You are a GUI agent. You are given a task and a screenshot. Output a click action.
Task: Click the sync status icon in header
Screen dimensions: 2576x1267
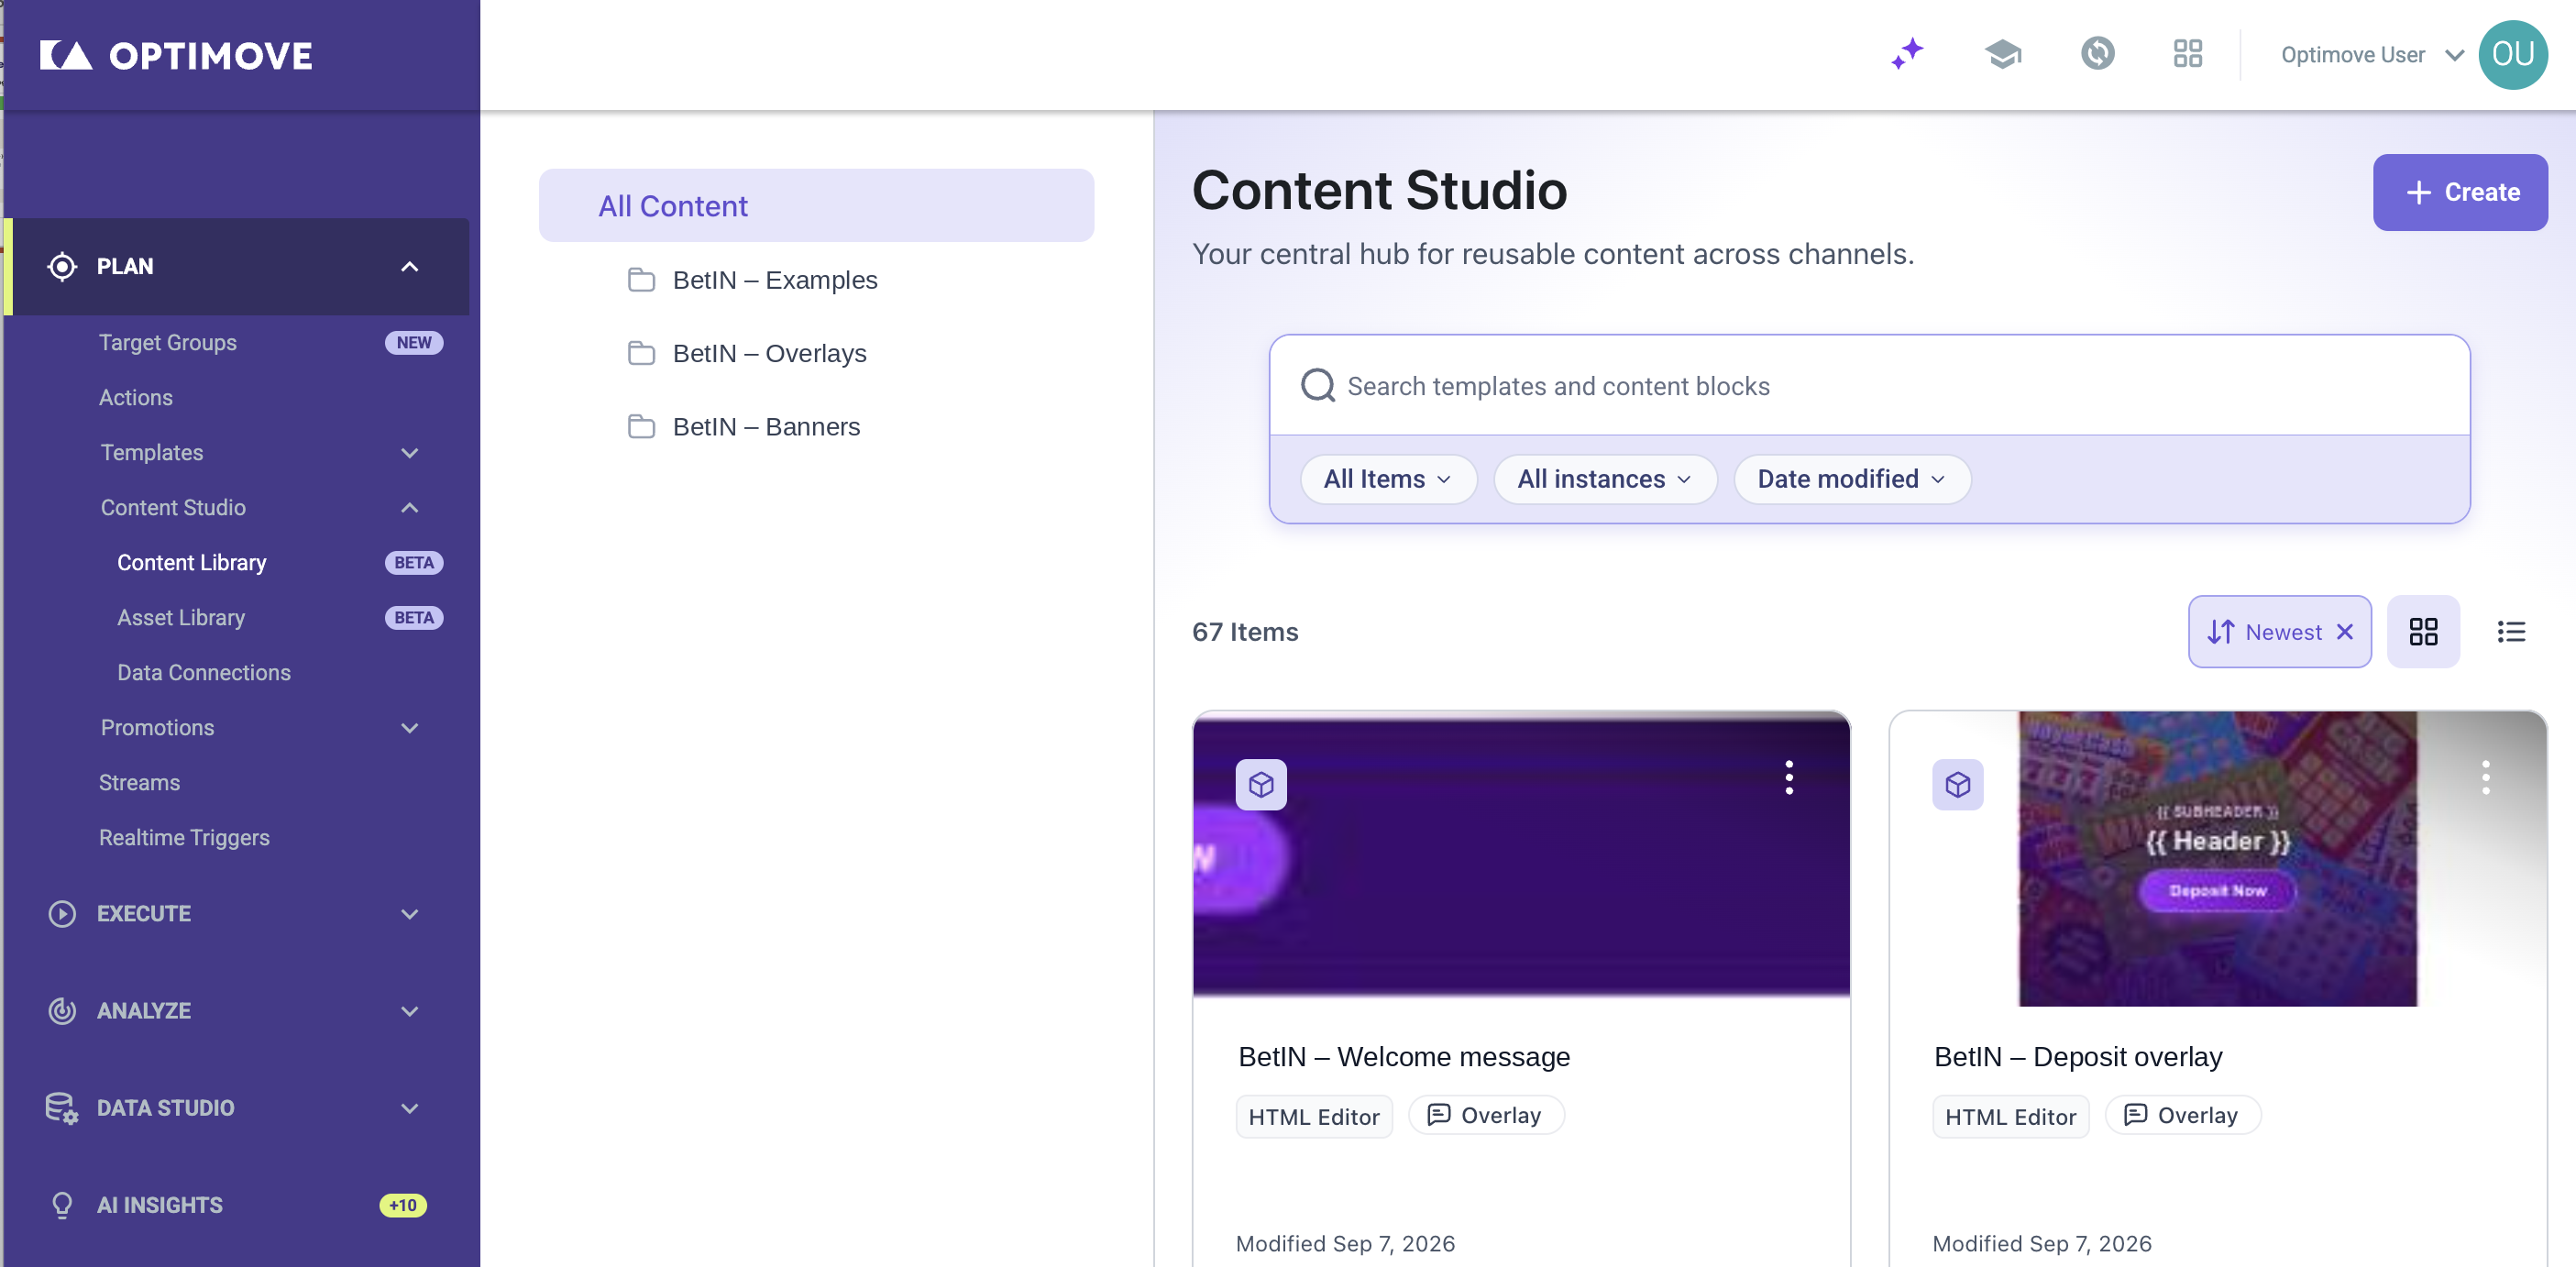coord(2097,53)
